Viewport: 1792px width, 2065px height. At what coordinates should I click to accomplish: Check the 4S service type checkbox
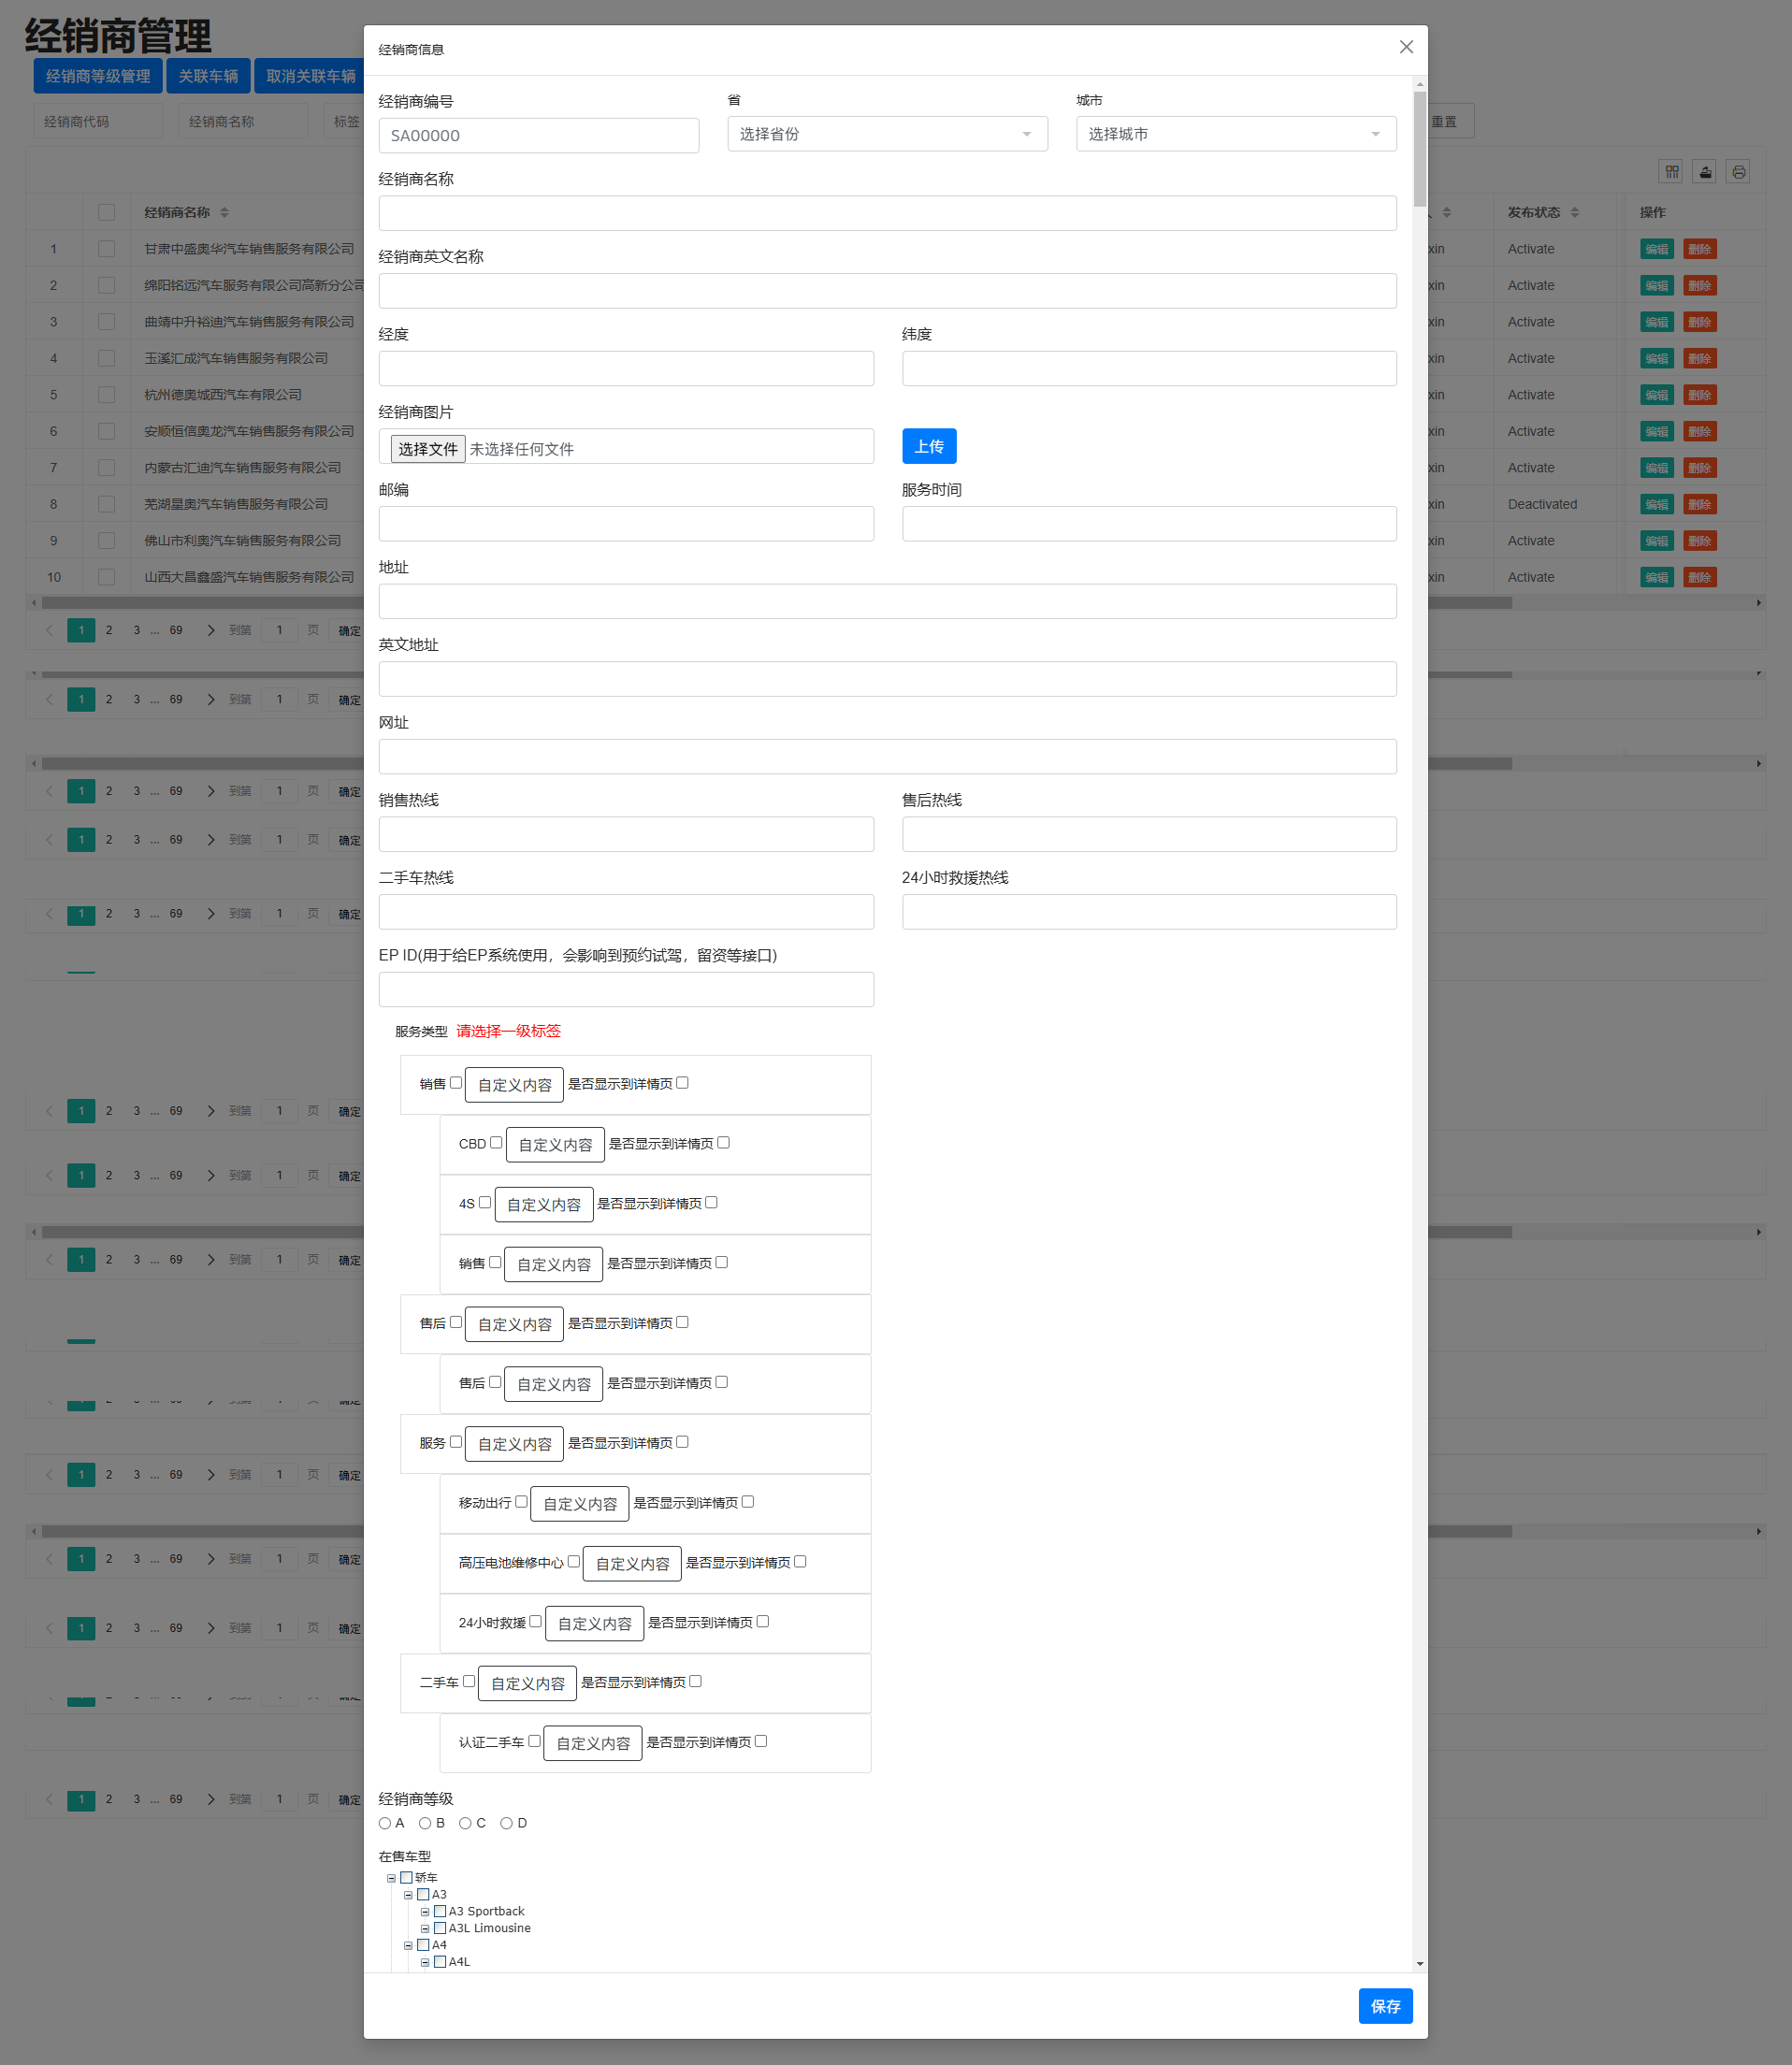pyautogui.click(x=485, y=1202)
